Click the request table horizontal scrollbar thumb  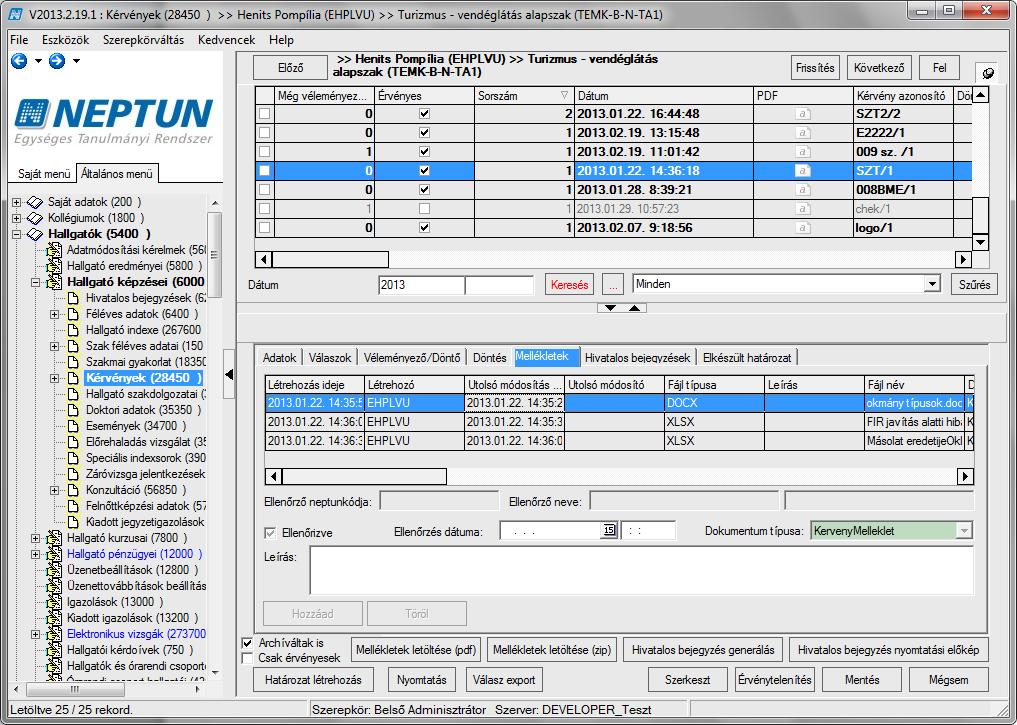tap(331, 259)
